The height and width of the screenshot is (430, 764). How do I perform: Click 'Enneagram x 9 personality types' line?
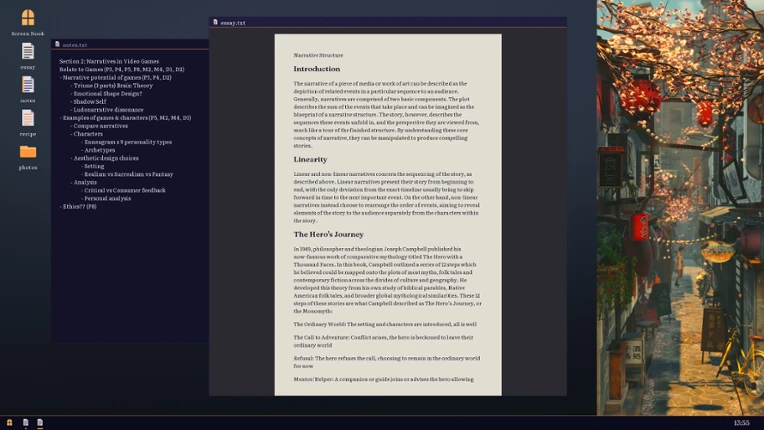(126, 142)
